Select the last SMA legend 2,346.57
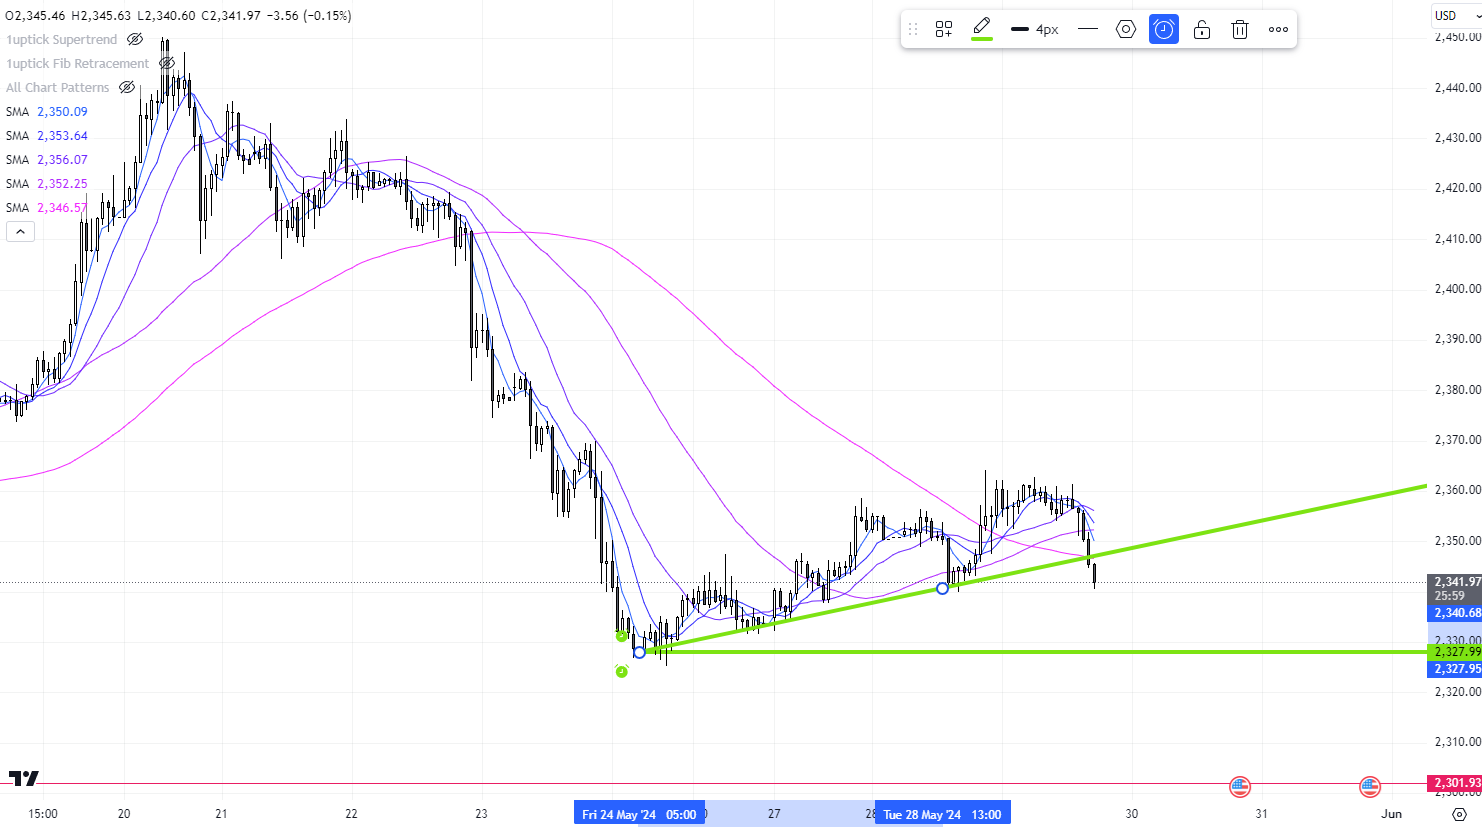Viewport: 1482px width, 827px height. coord(47,208)
